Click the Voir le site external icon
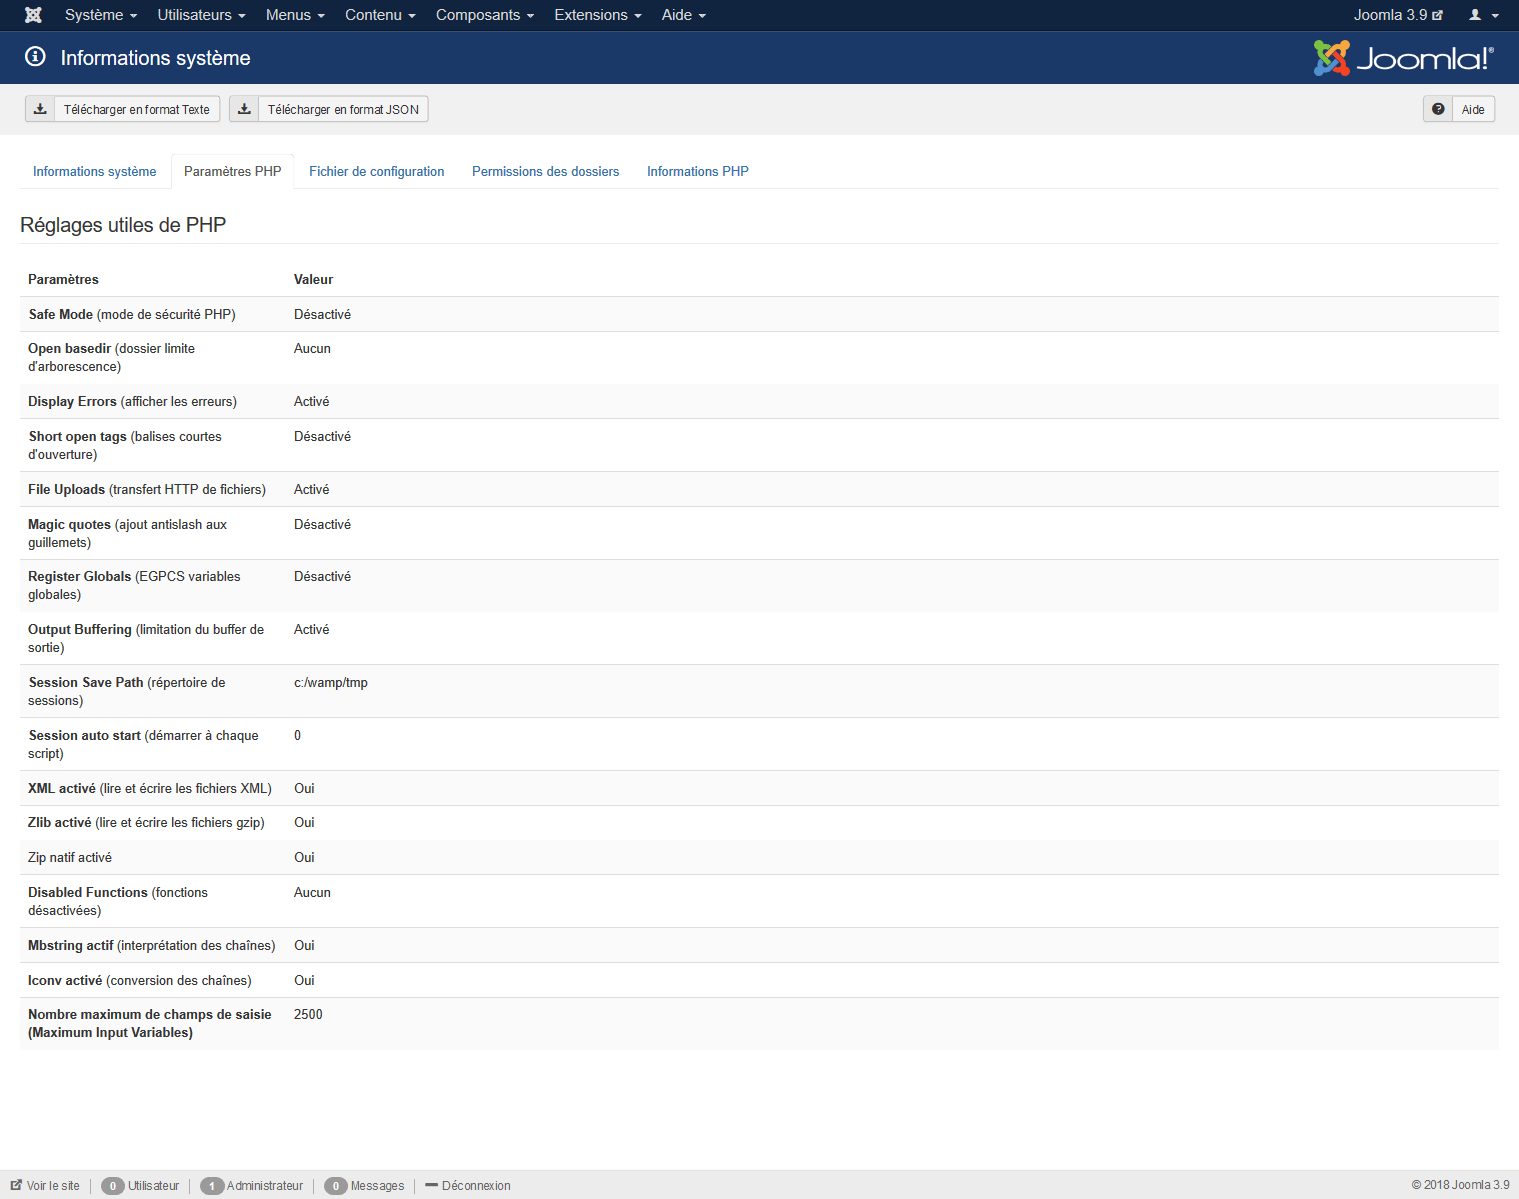Viewport: 1519px width, 1199px height. [16, 1185]
